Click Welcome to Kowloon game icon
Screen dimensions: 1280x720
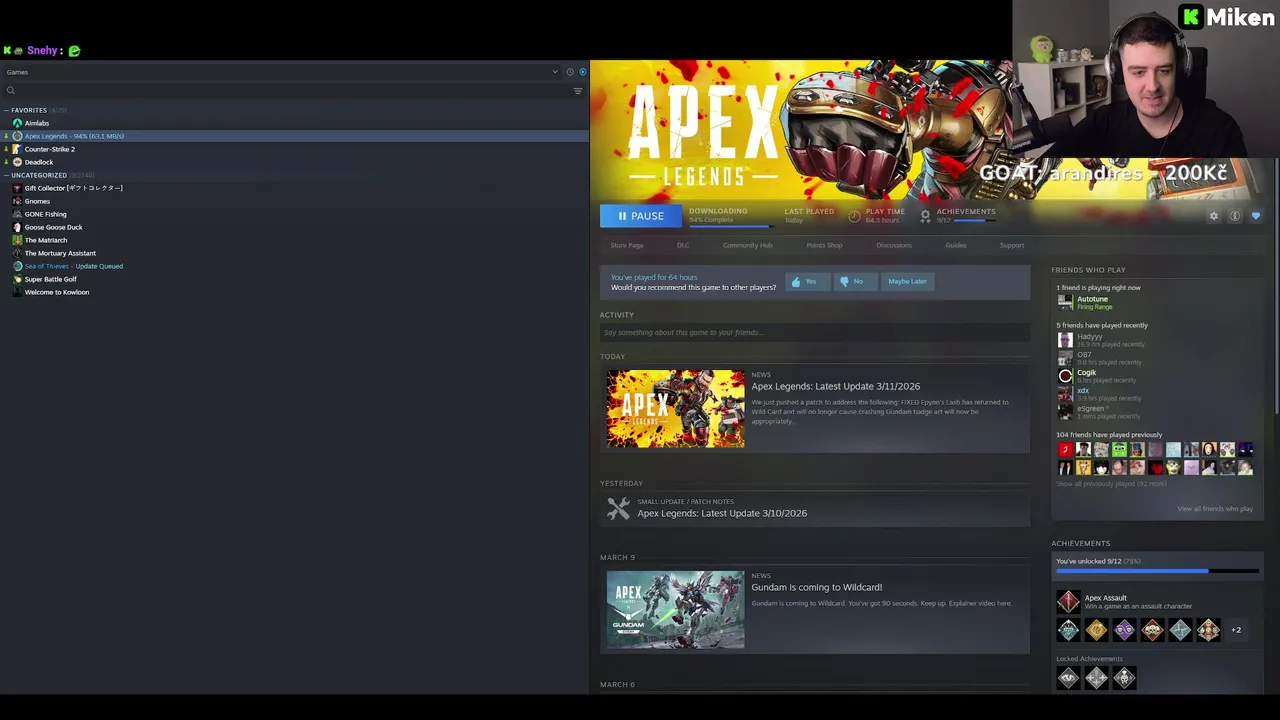click(x=17, y=292)
